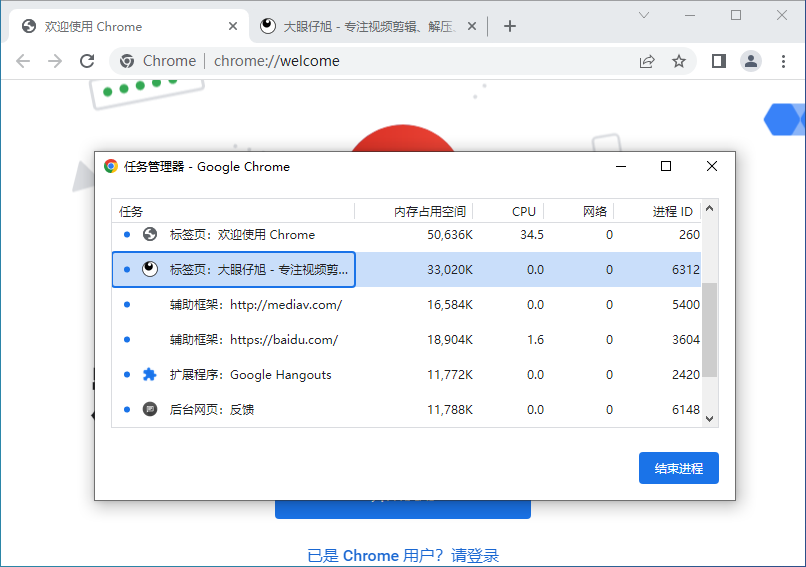This screenshot has width=806, height=567.
Task: Select the 辅助框架 mediav.com row
Action: click(x=406, y=305)
